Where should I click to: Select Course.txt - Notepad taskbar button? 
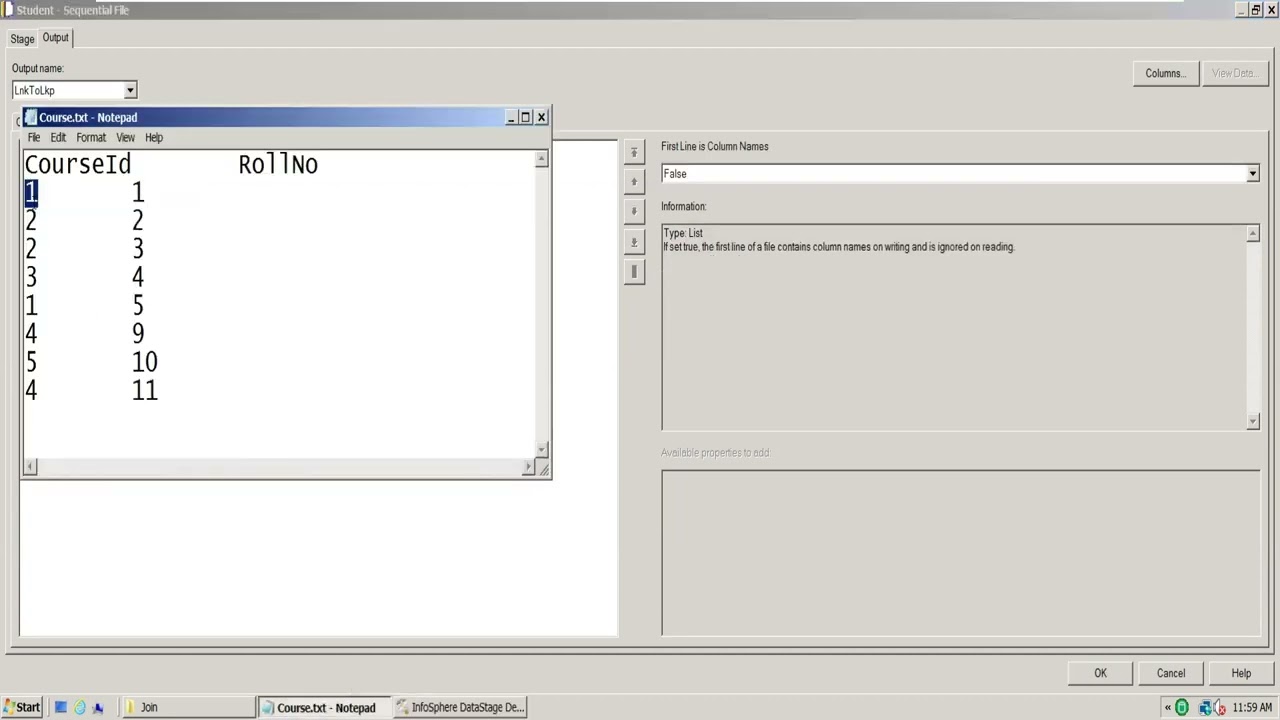(x=324, y=707)
